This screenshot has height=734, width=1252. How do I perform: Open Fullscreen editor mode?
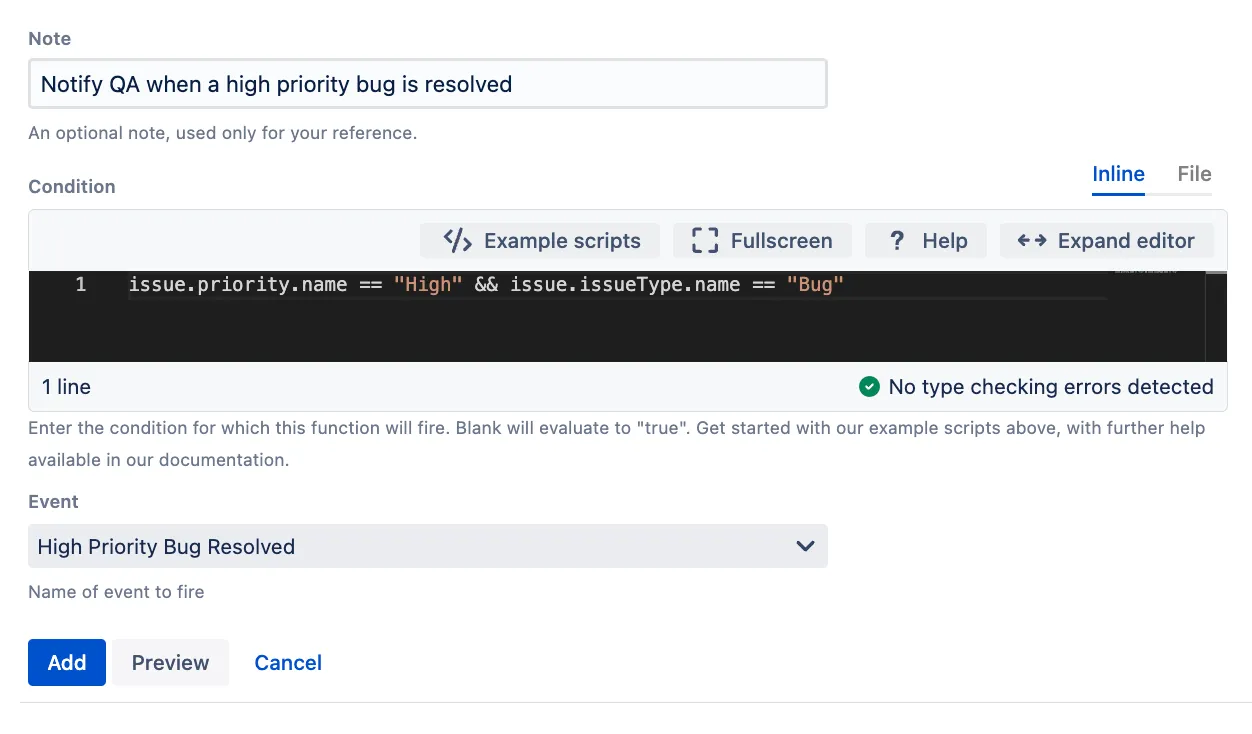(762, 241)
